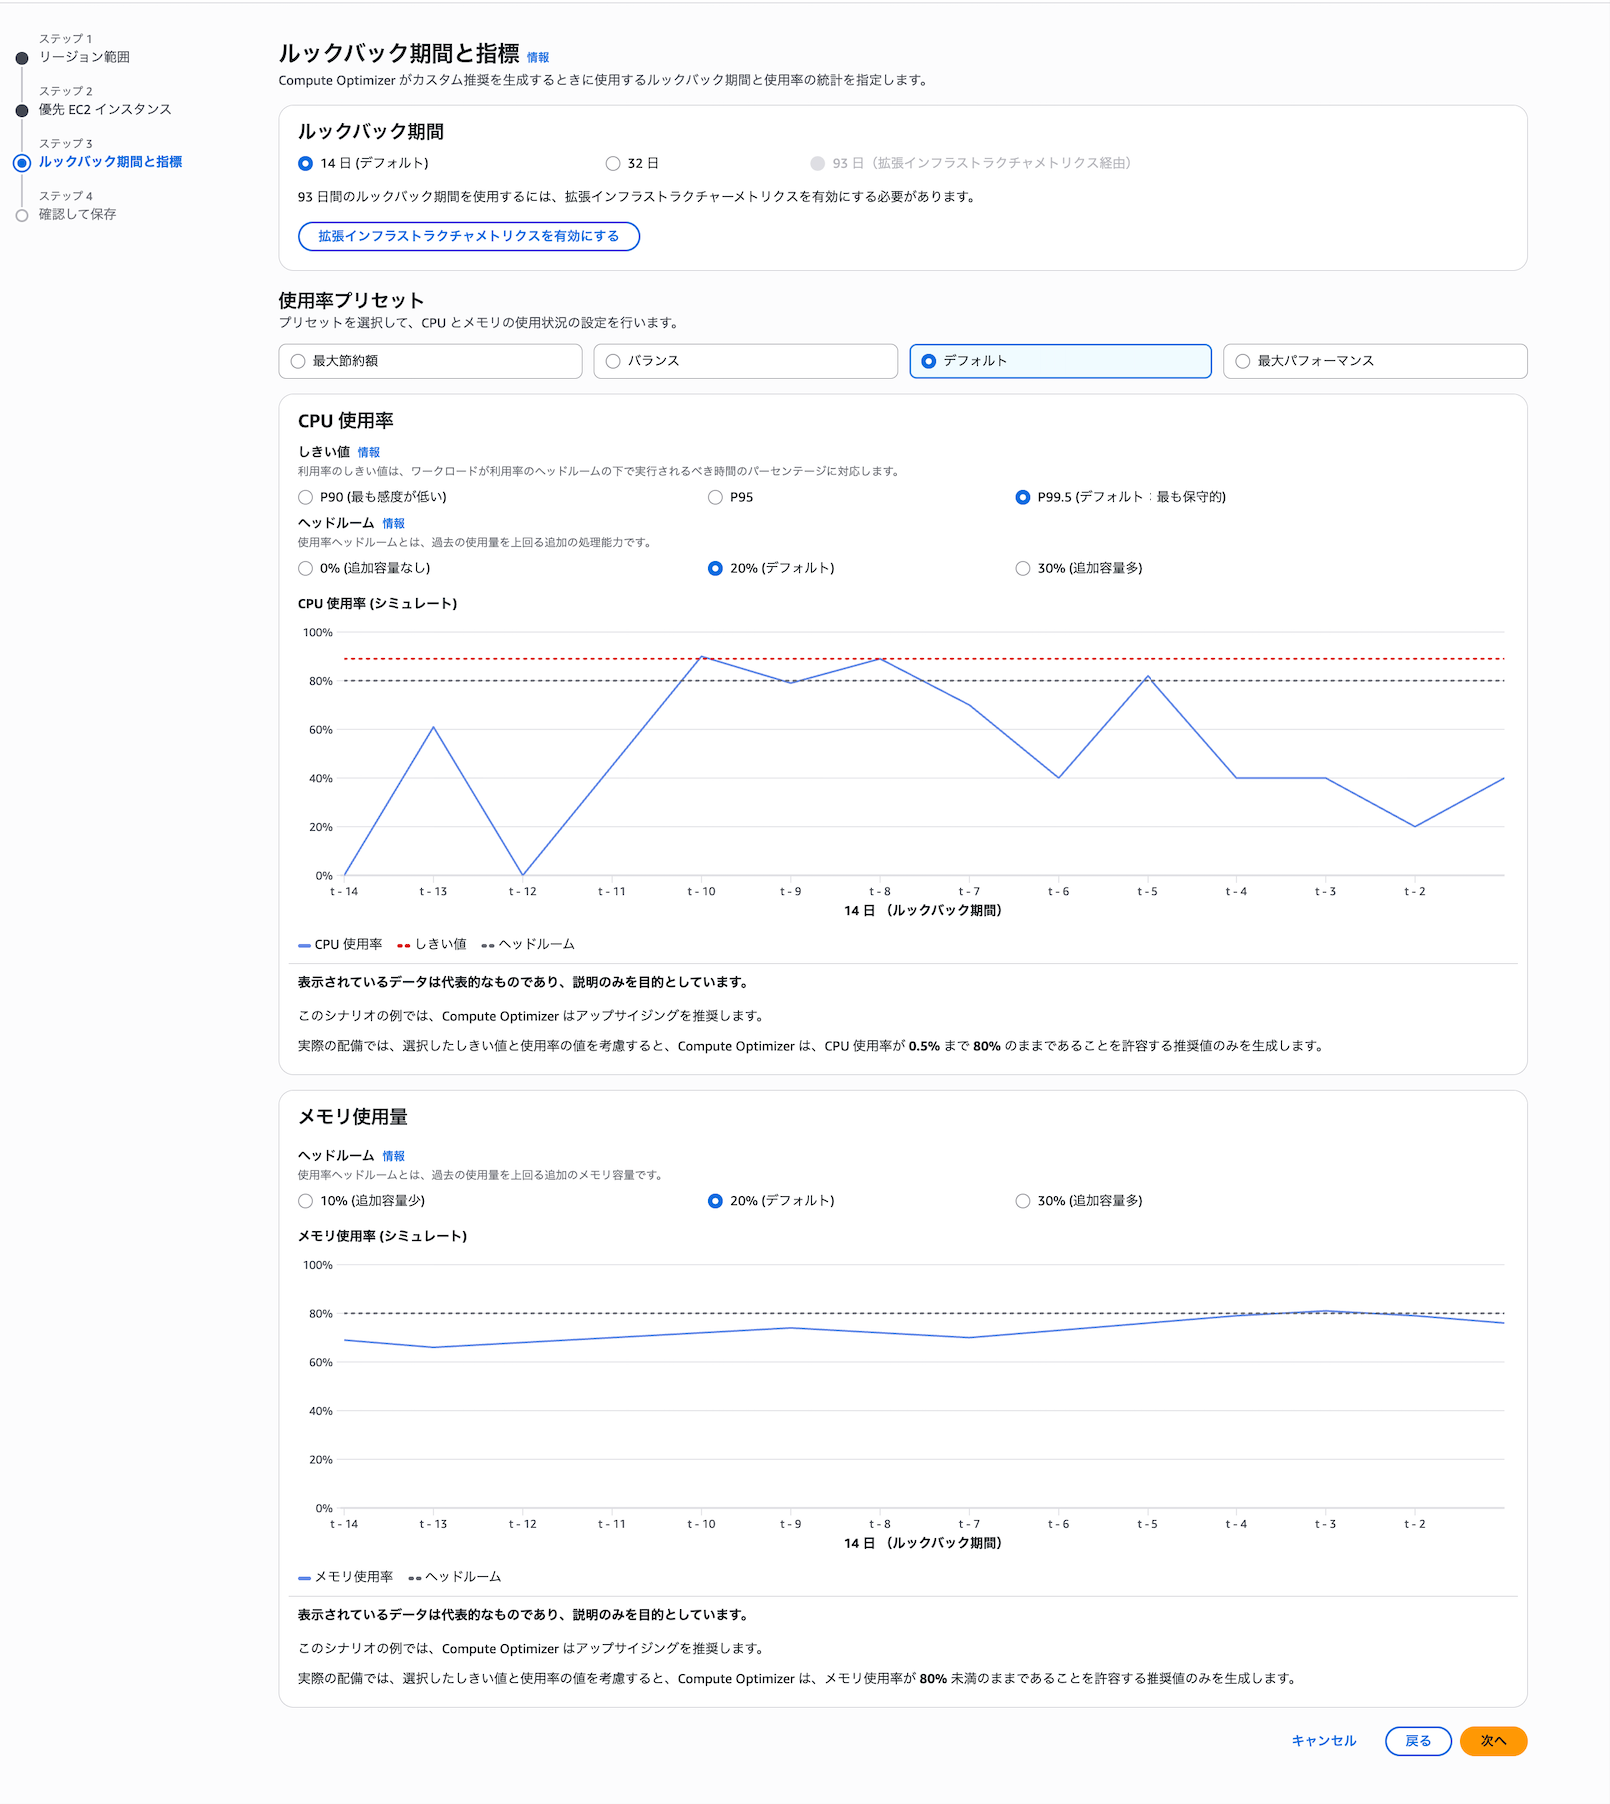Click the キャンセル link
The width and height of the screenshot is (1610, 1804).
click(1323, 1741)
